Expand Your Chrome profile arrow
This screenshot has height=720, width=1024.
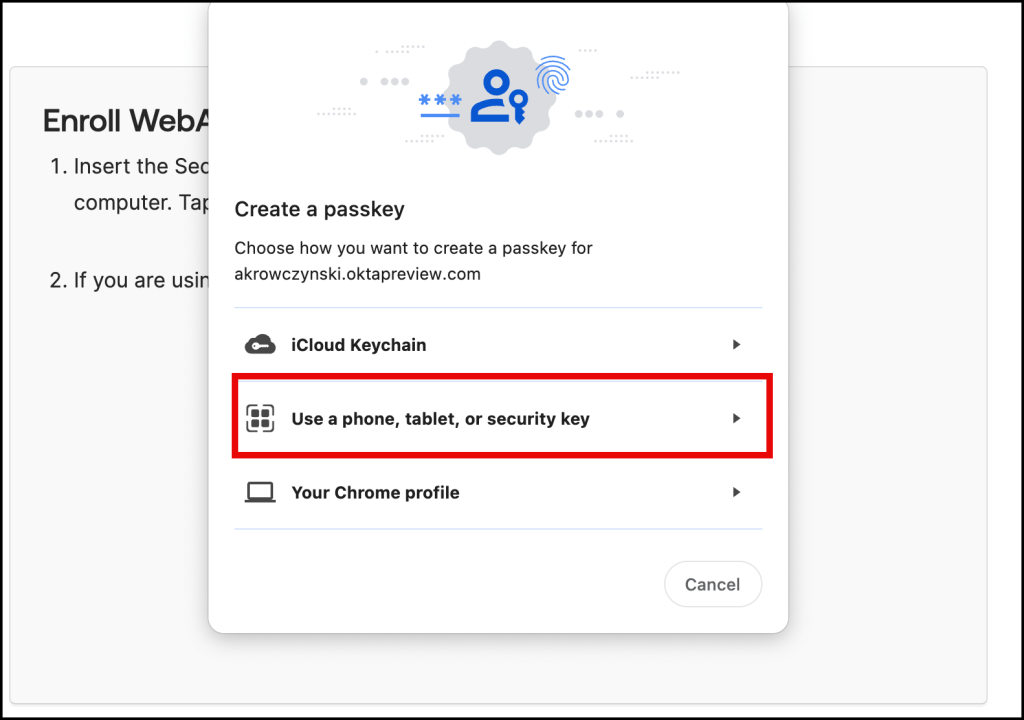pos(736,493)
